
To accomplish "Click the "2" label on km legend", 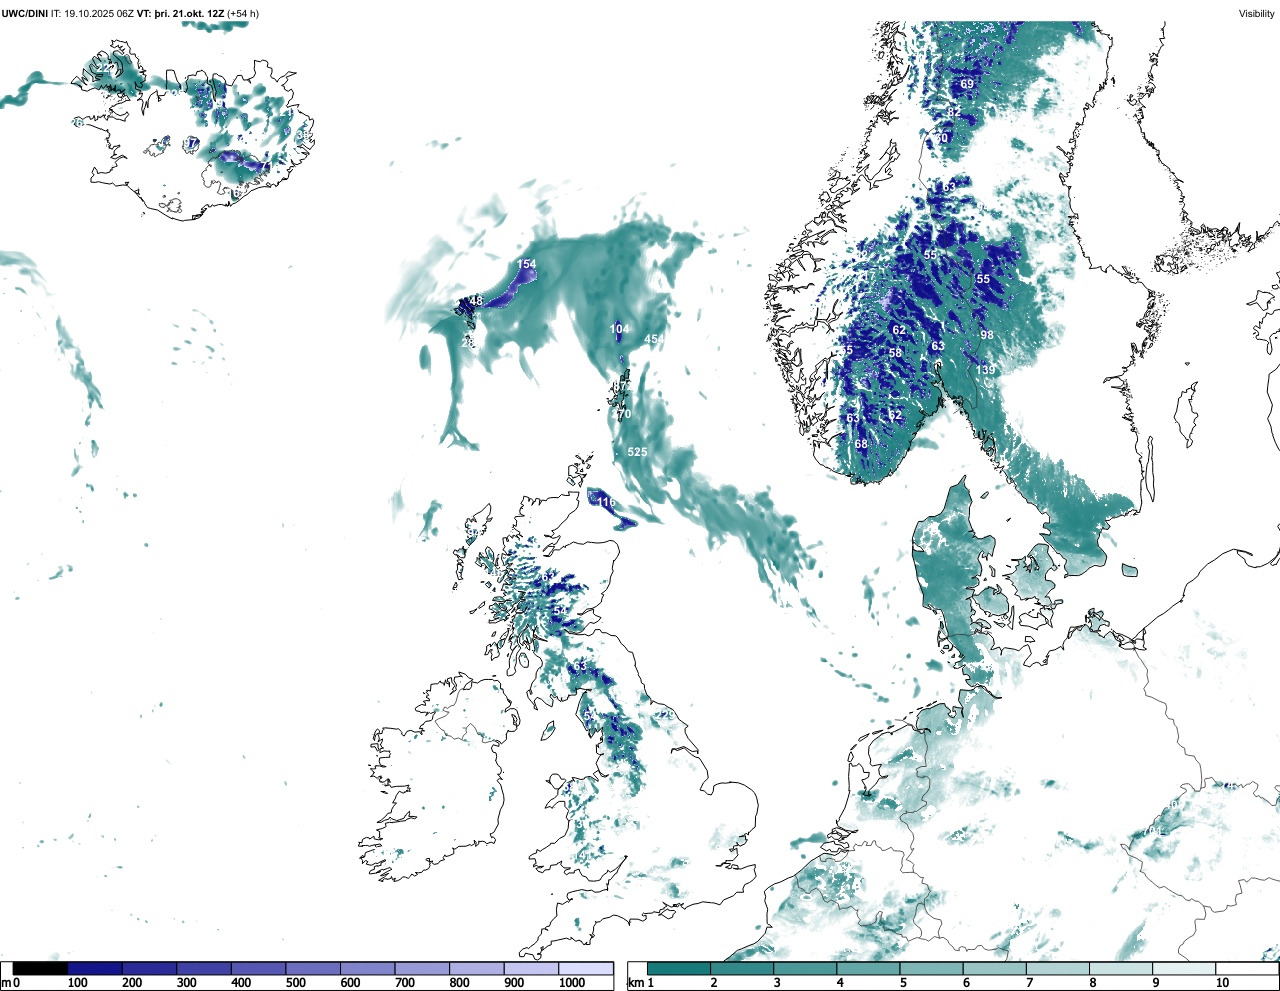I will coord(713,983).
